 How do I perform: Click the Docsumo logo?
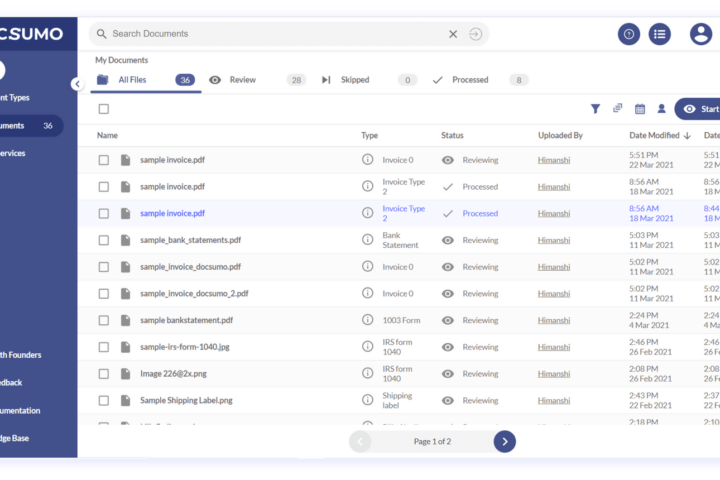(x=31, y=34)
